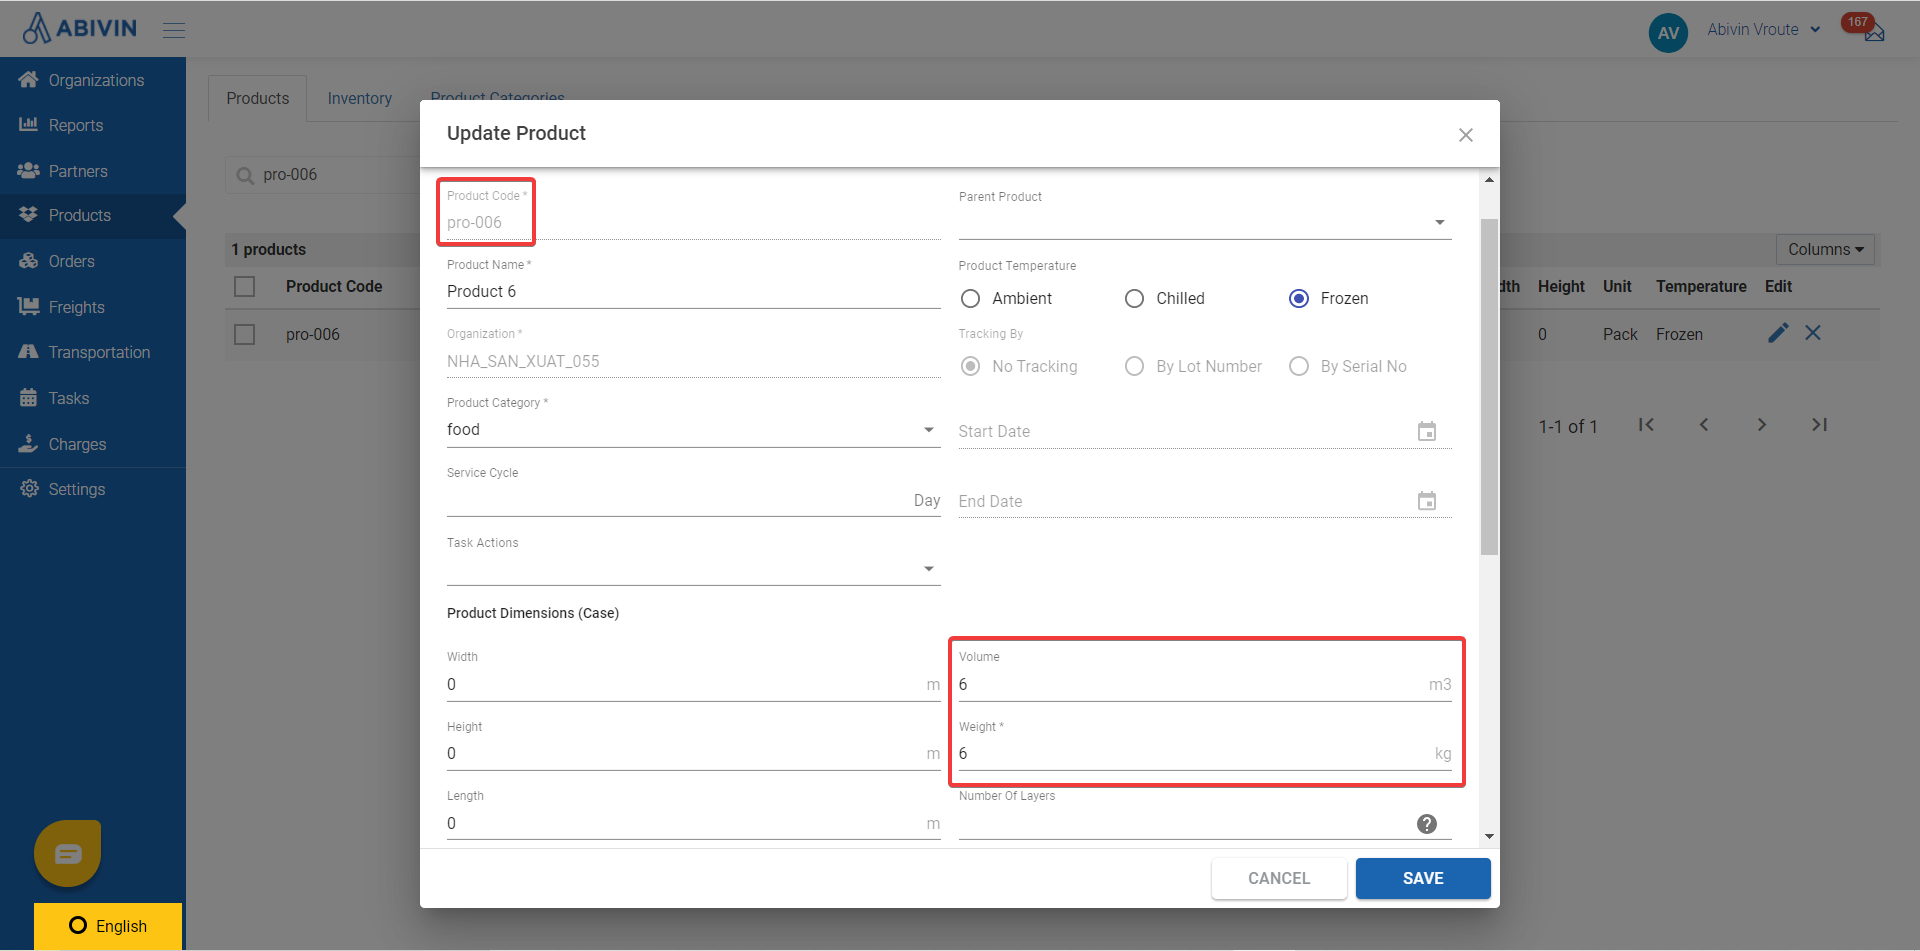Go to the previous page of results

1704,425
